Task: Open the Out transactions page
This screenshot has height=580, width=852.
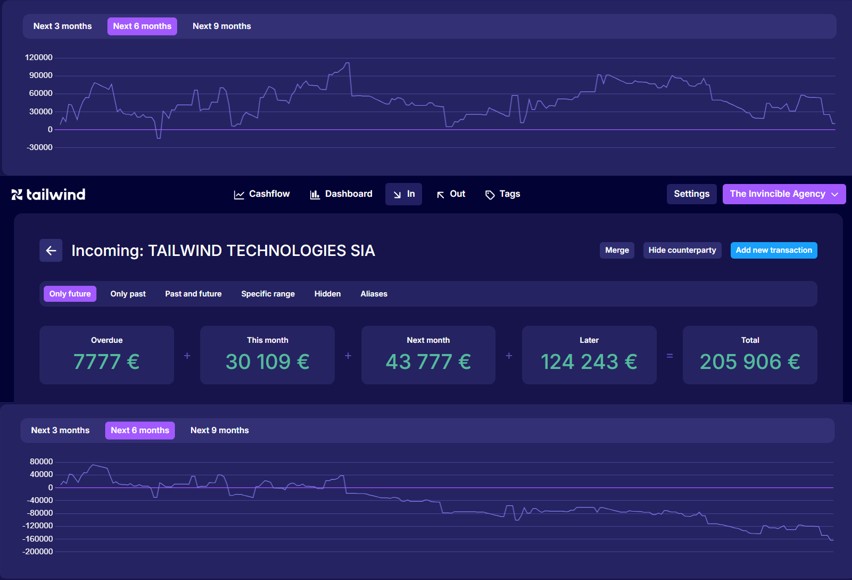Action: tap(451, 194)
